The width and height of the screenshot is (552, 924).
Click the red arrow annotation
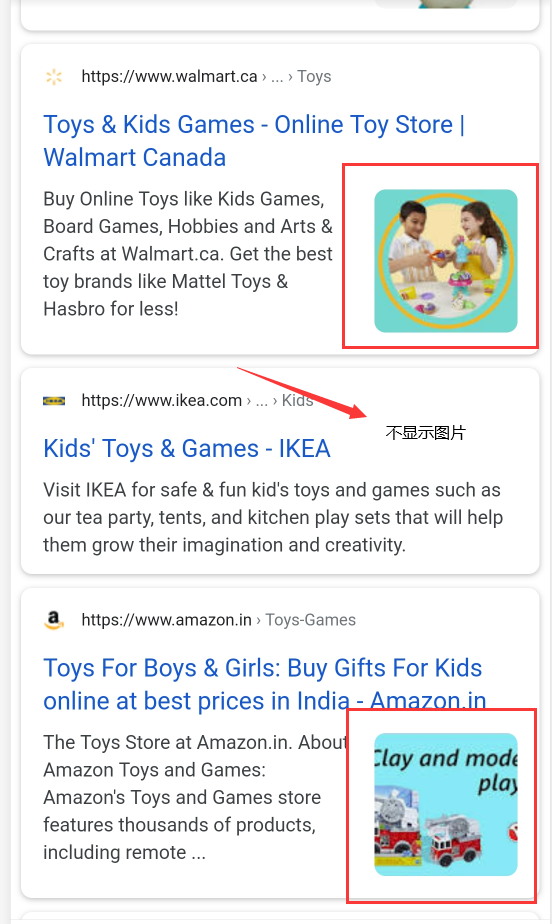click(x=302, y=393)
